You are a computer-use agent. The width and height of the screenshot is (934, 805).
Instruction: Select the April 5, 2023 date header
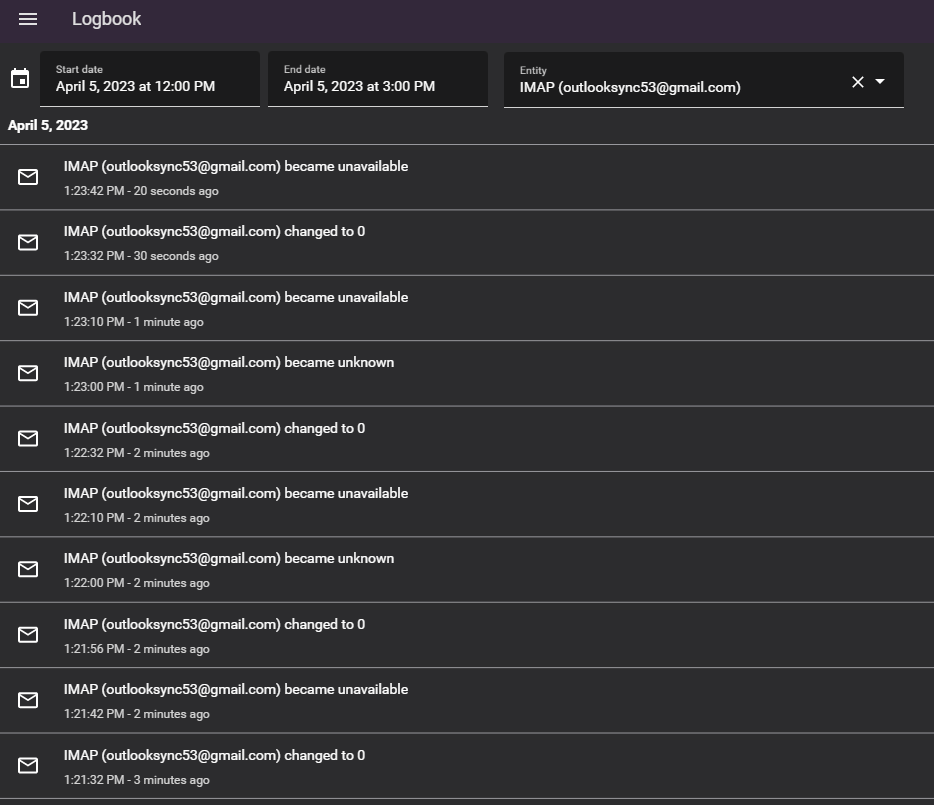[x=47, y=125]
